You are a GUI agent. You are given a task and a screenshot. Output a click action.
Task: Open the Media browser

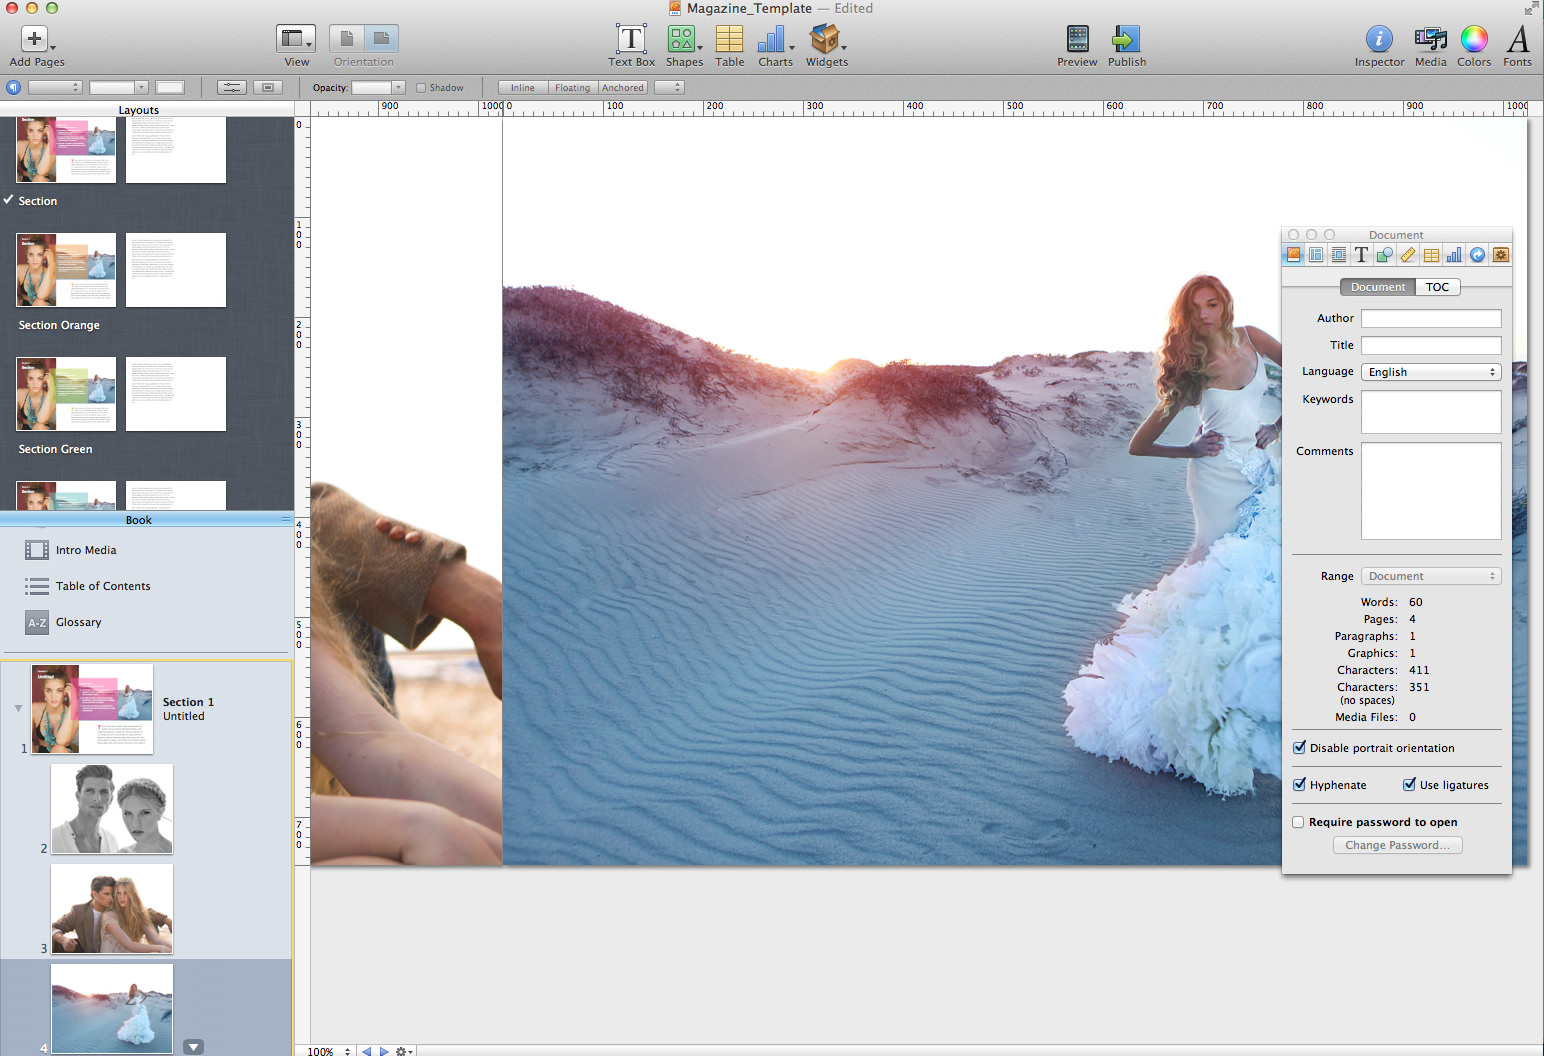coord(1430,39)
